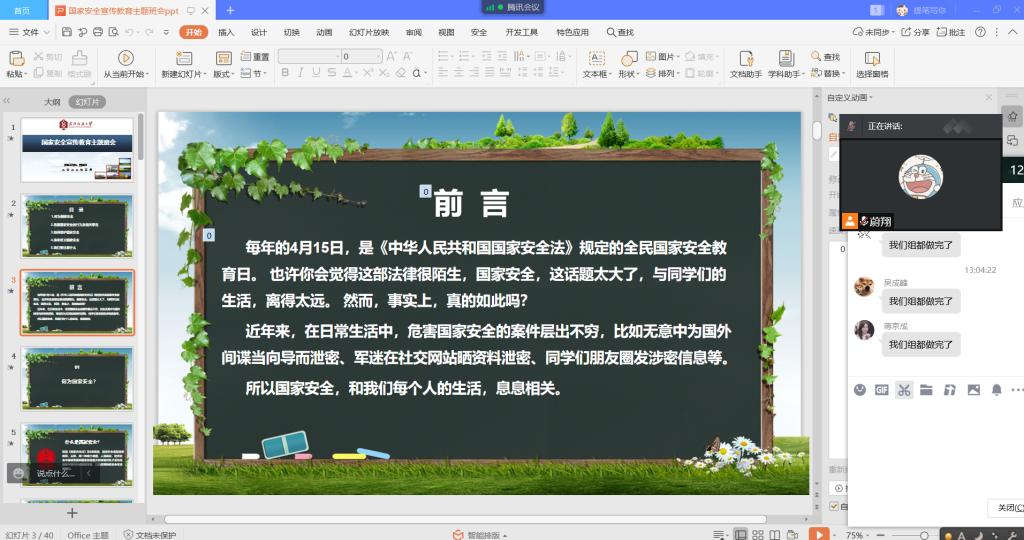The image size is (1024, 540).
Task: Open the folder file icon in chat
Action: click(927, 390)
